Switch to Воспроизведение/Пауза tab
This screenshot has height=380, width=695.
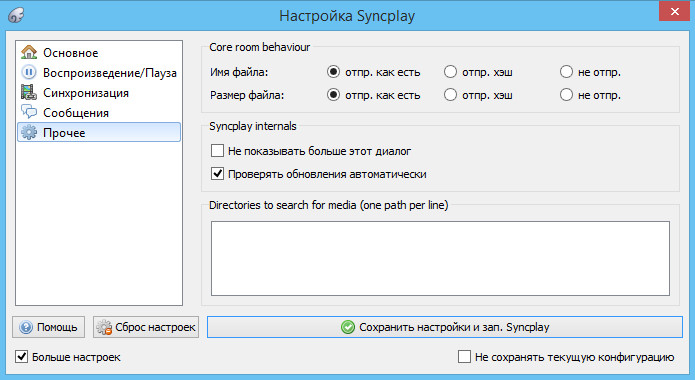tap(99, 72)
